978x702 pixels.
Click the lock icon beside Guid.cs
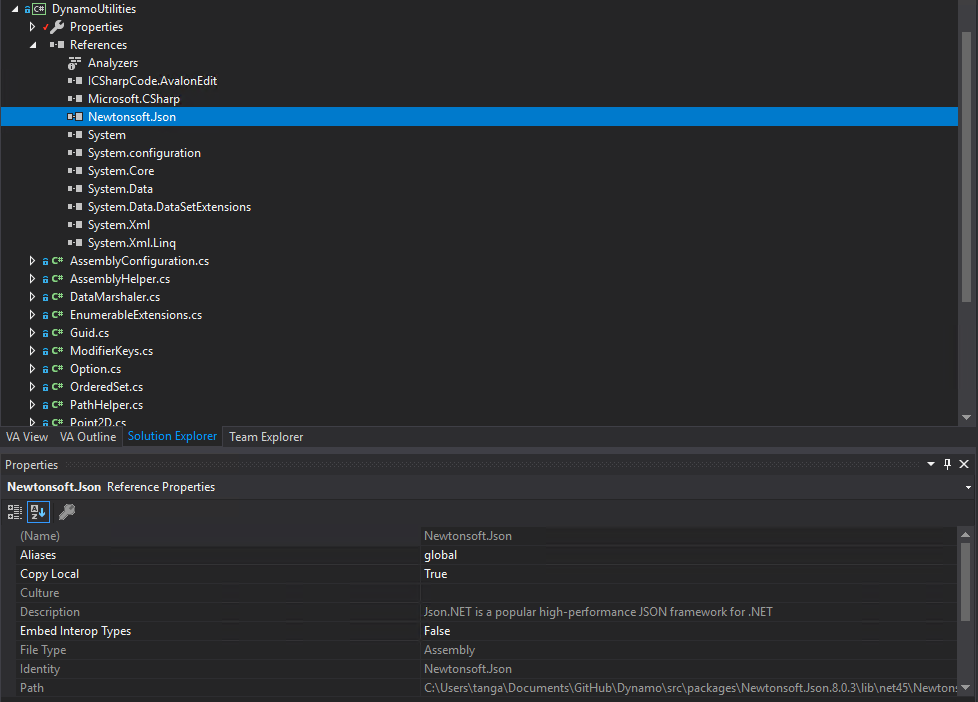coord(46,332)
